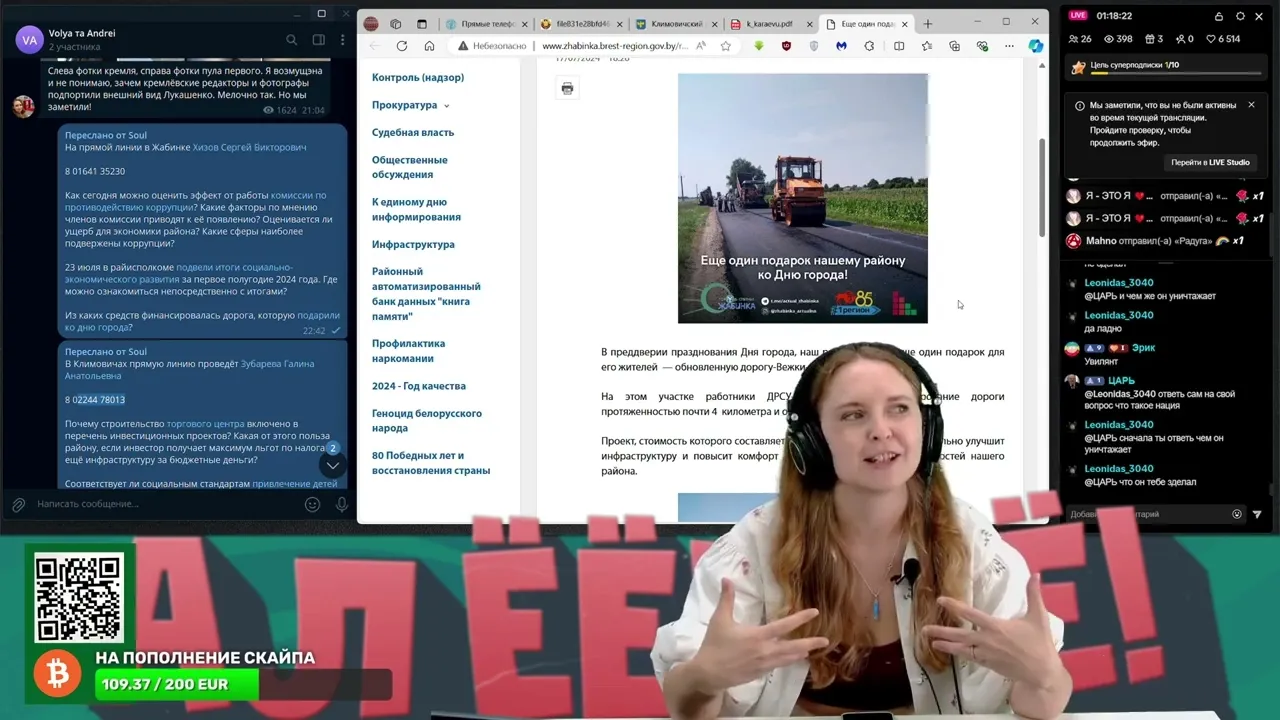
Task: Open the browser tab actions menu icon
Action: [421, 24]
